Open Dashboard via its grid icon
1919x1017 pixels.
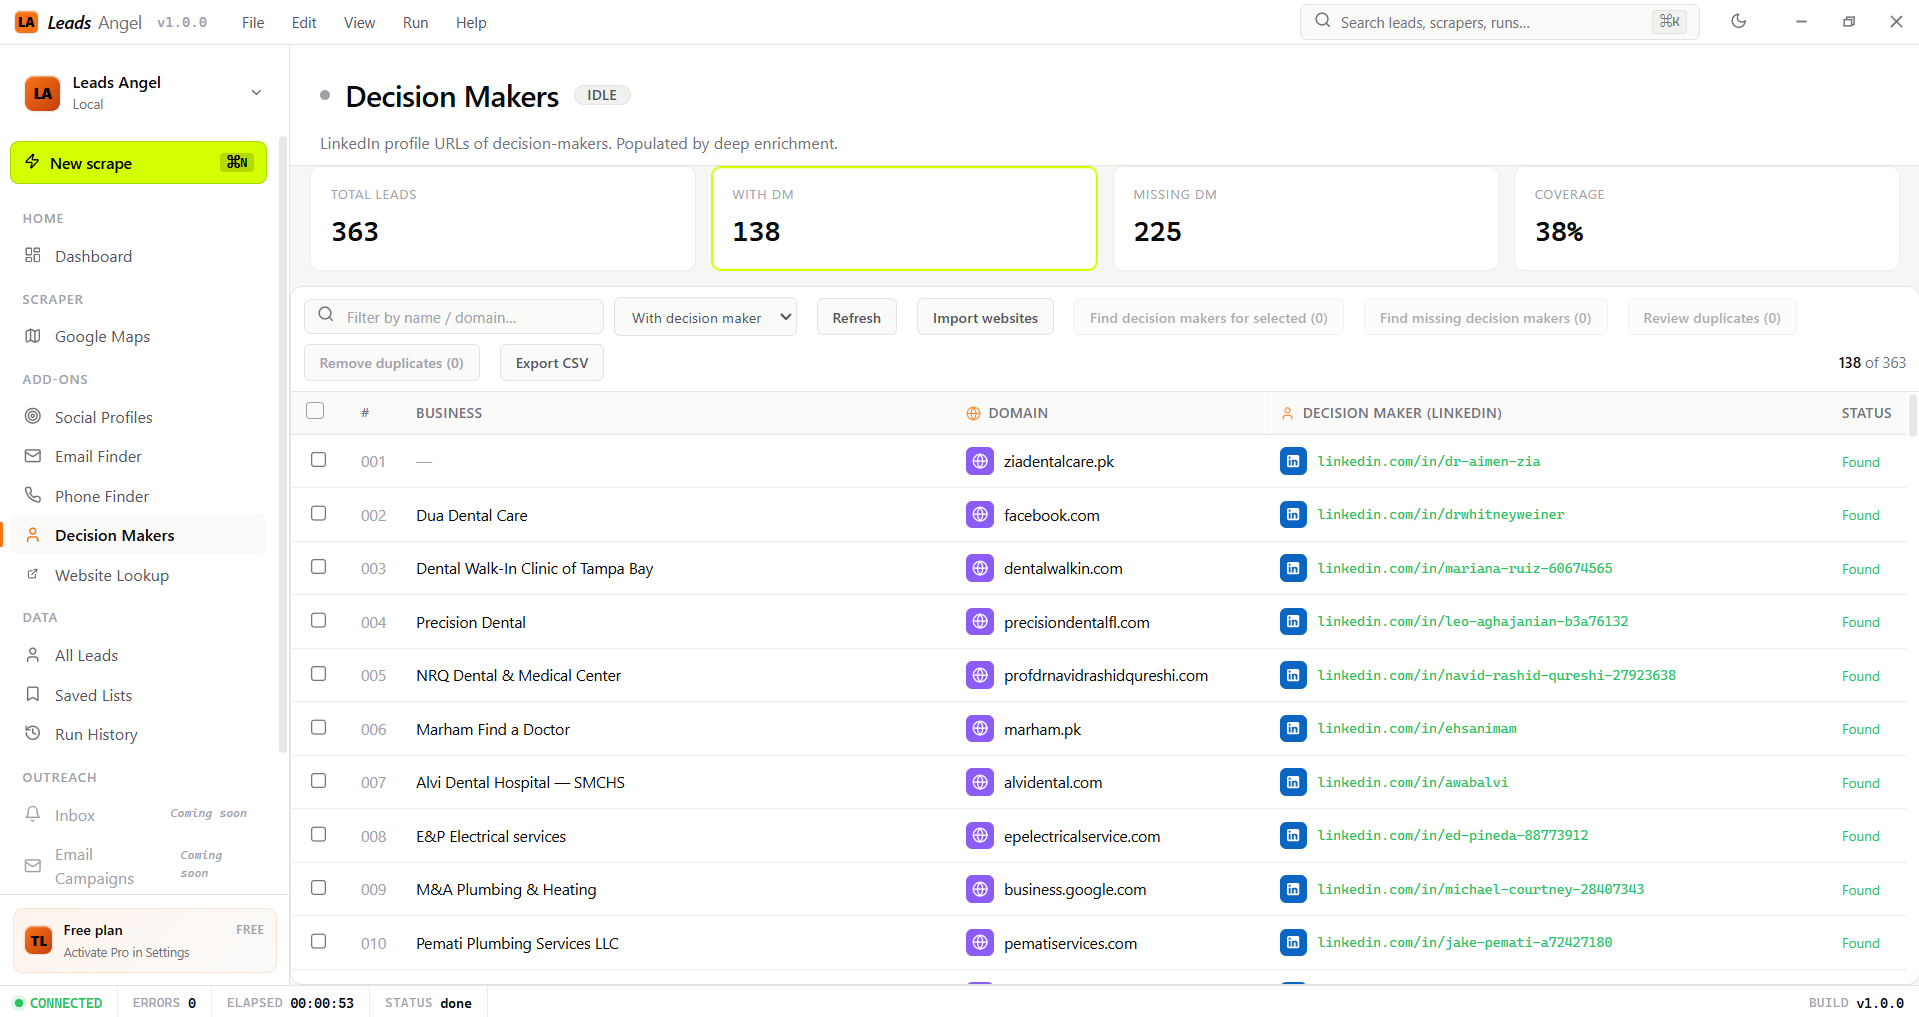pos(33,255)
